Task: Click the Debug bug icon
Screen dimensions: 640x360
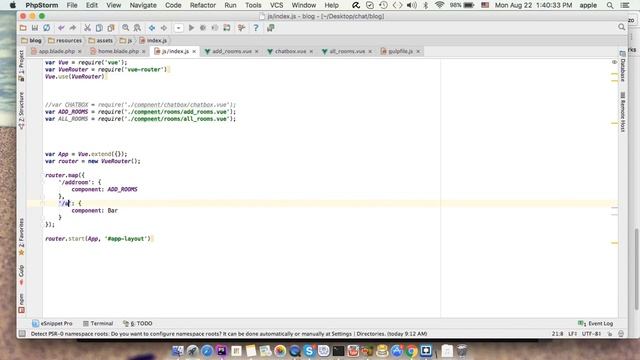Action: coord(203,28)
